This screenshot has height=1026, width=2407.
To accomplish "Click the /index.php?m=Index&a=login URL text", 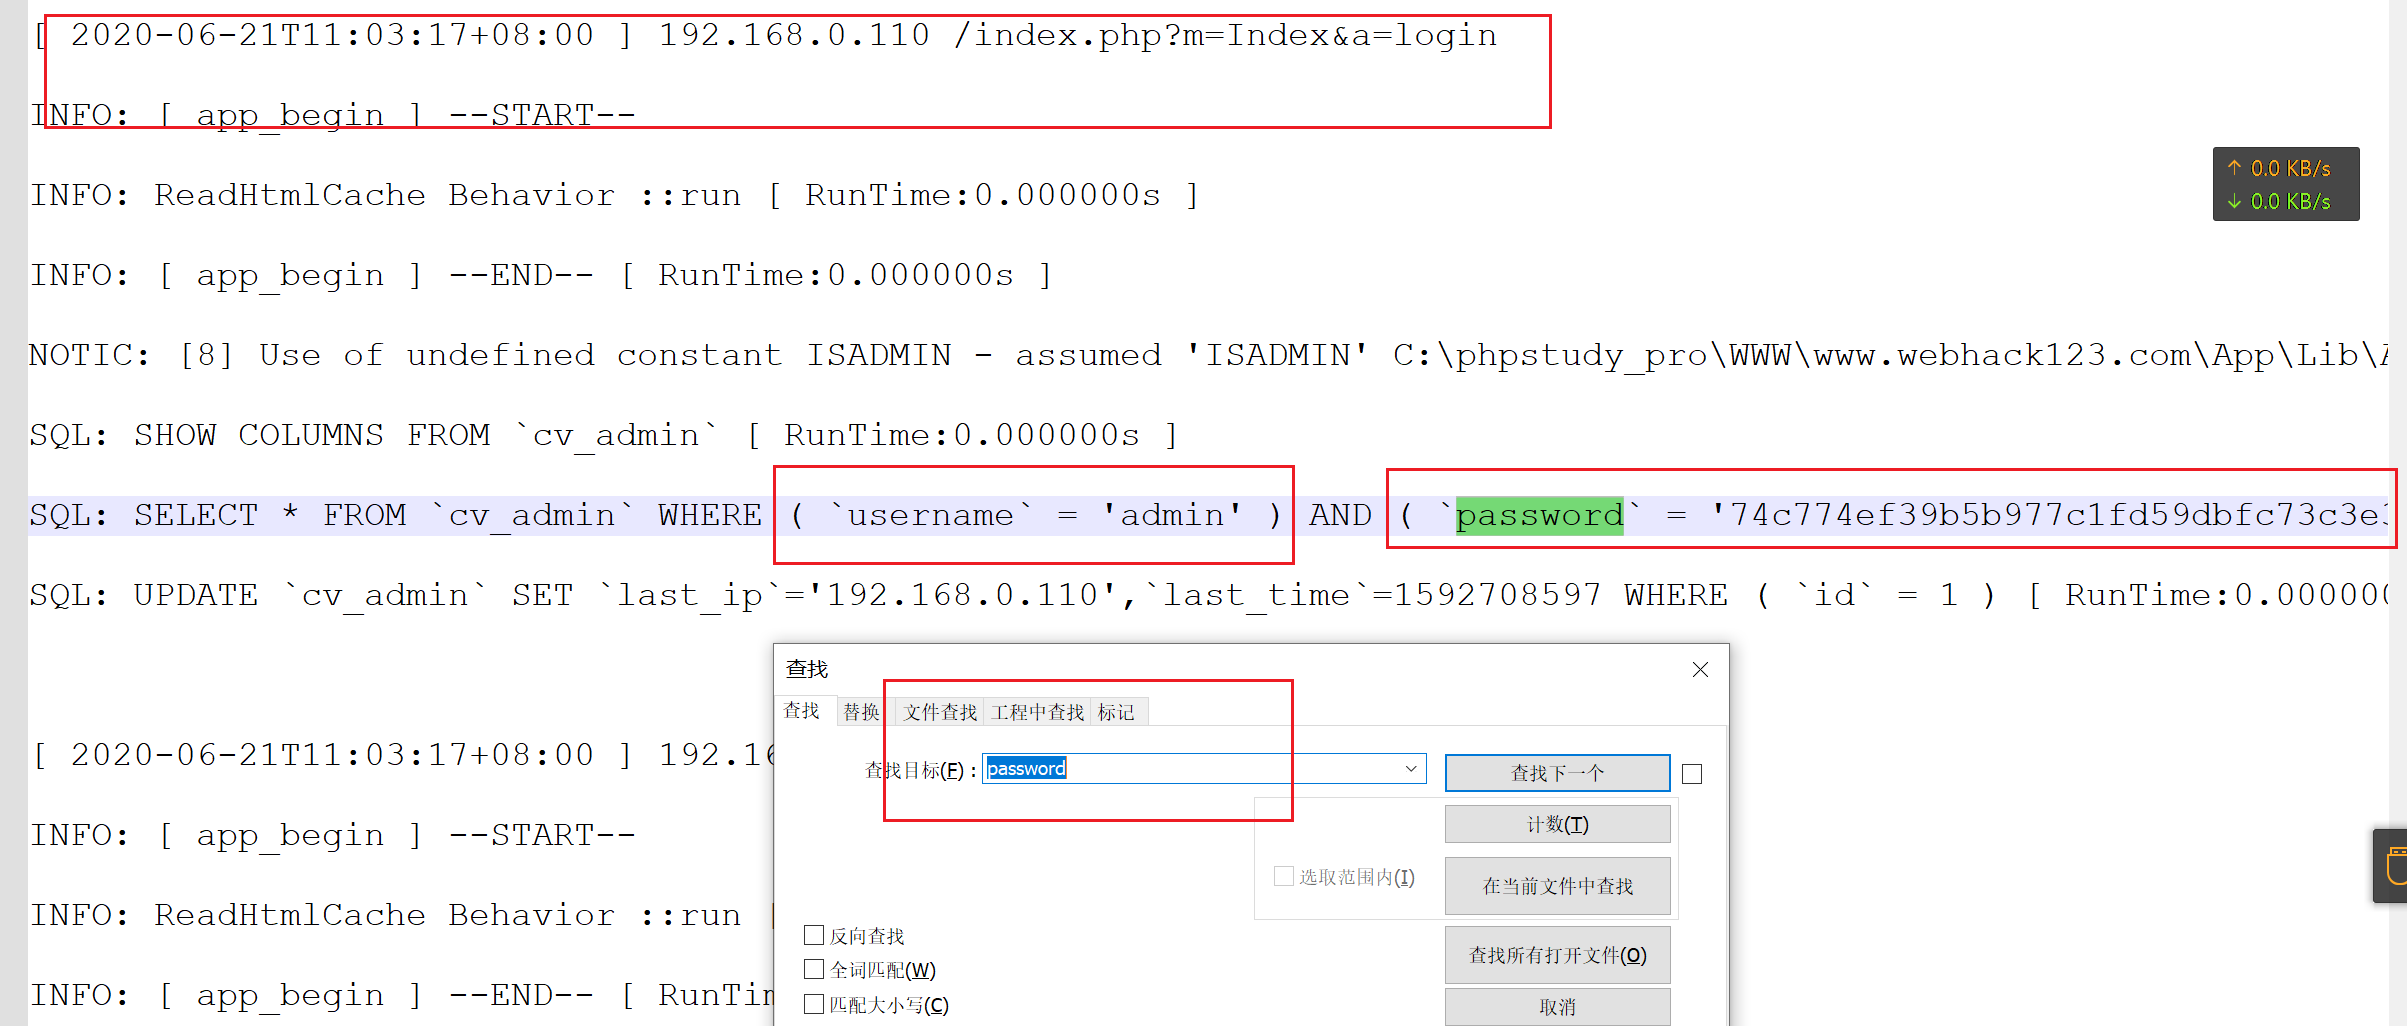I will click(x=1225, y=35).
